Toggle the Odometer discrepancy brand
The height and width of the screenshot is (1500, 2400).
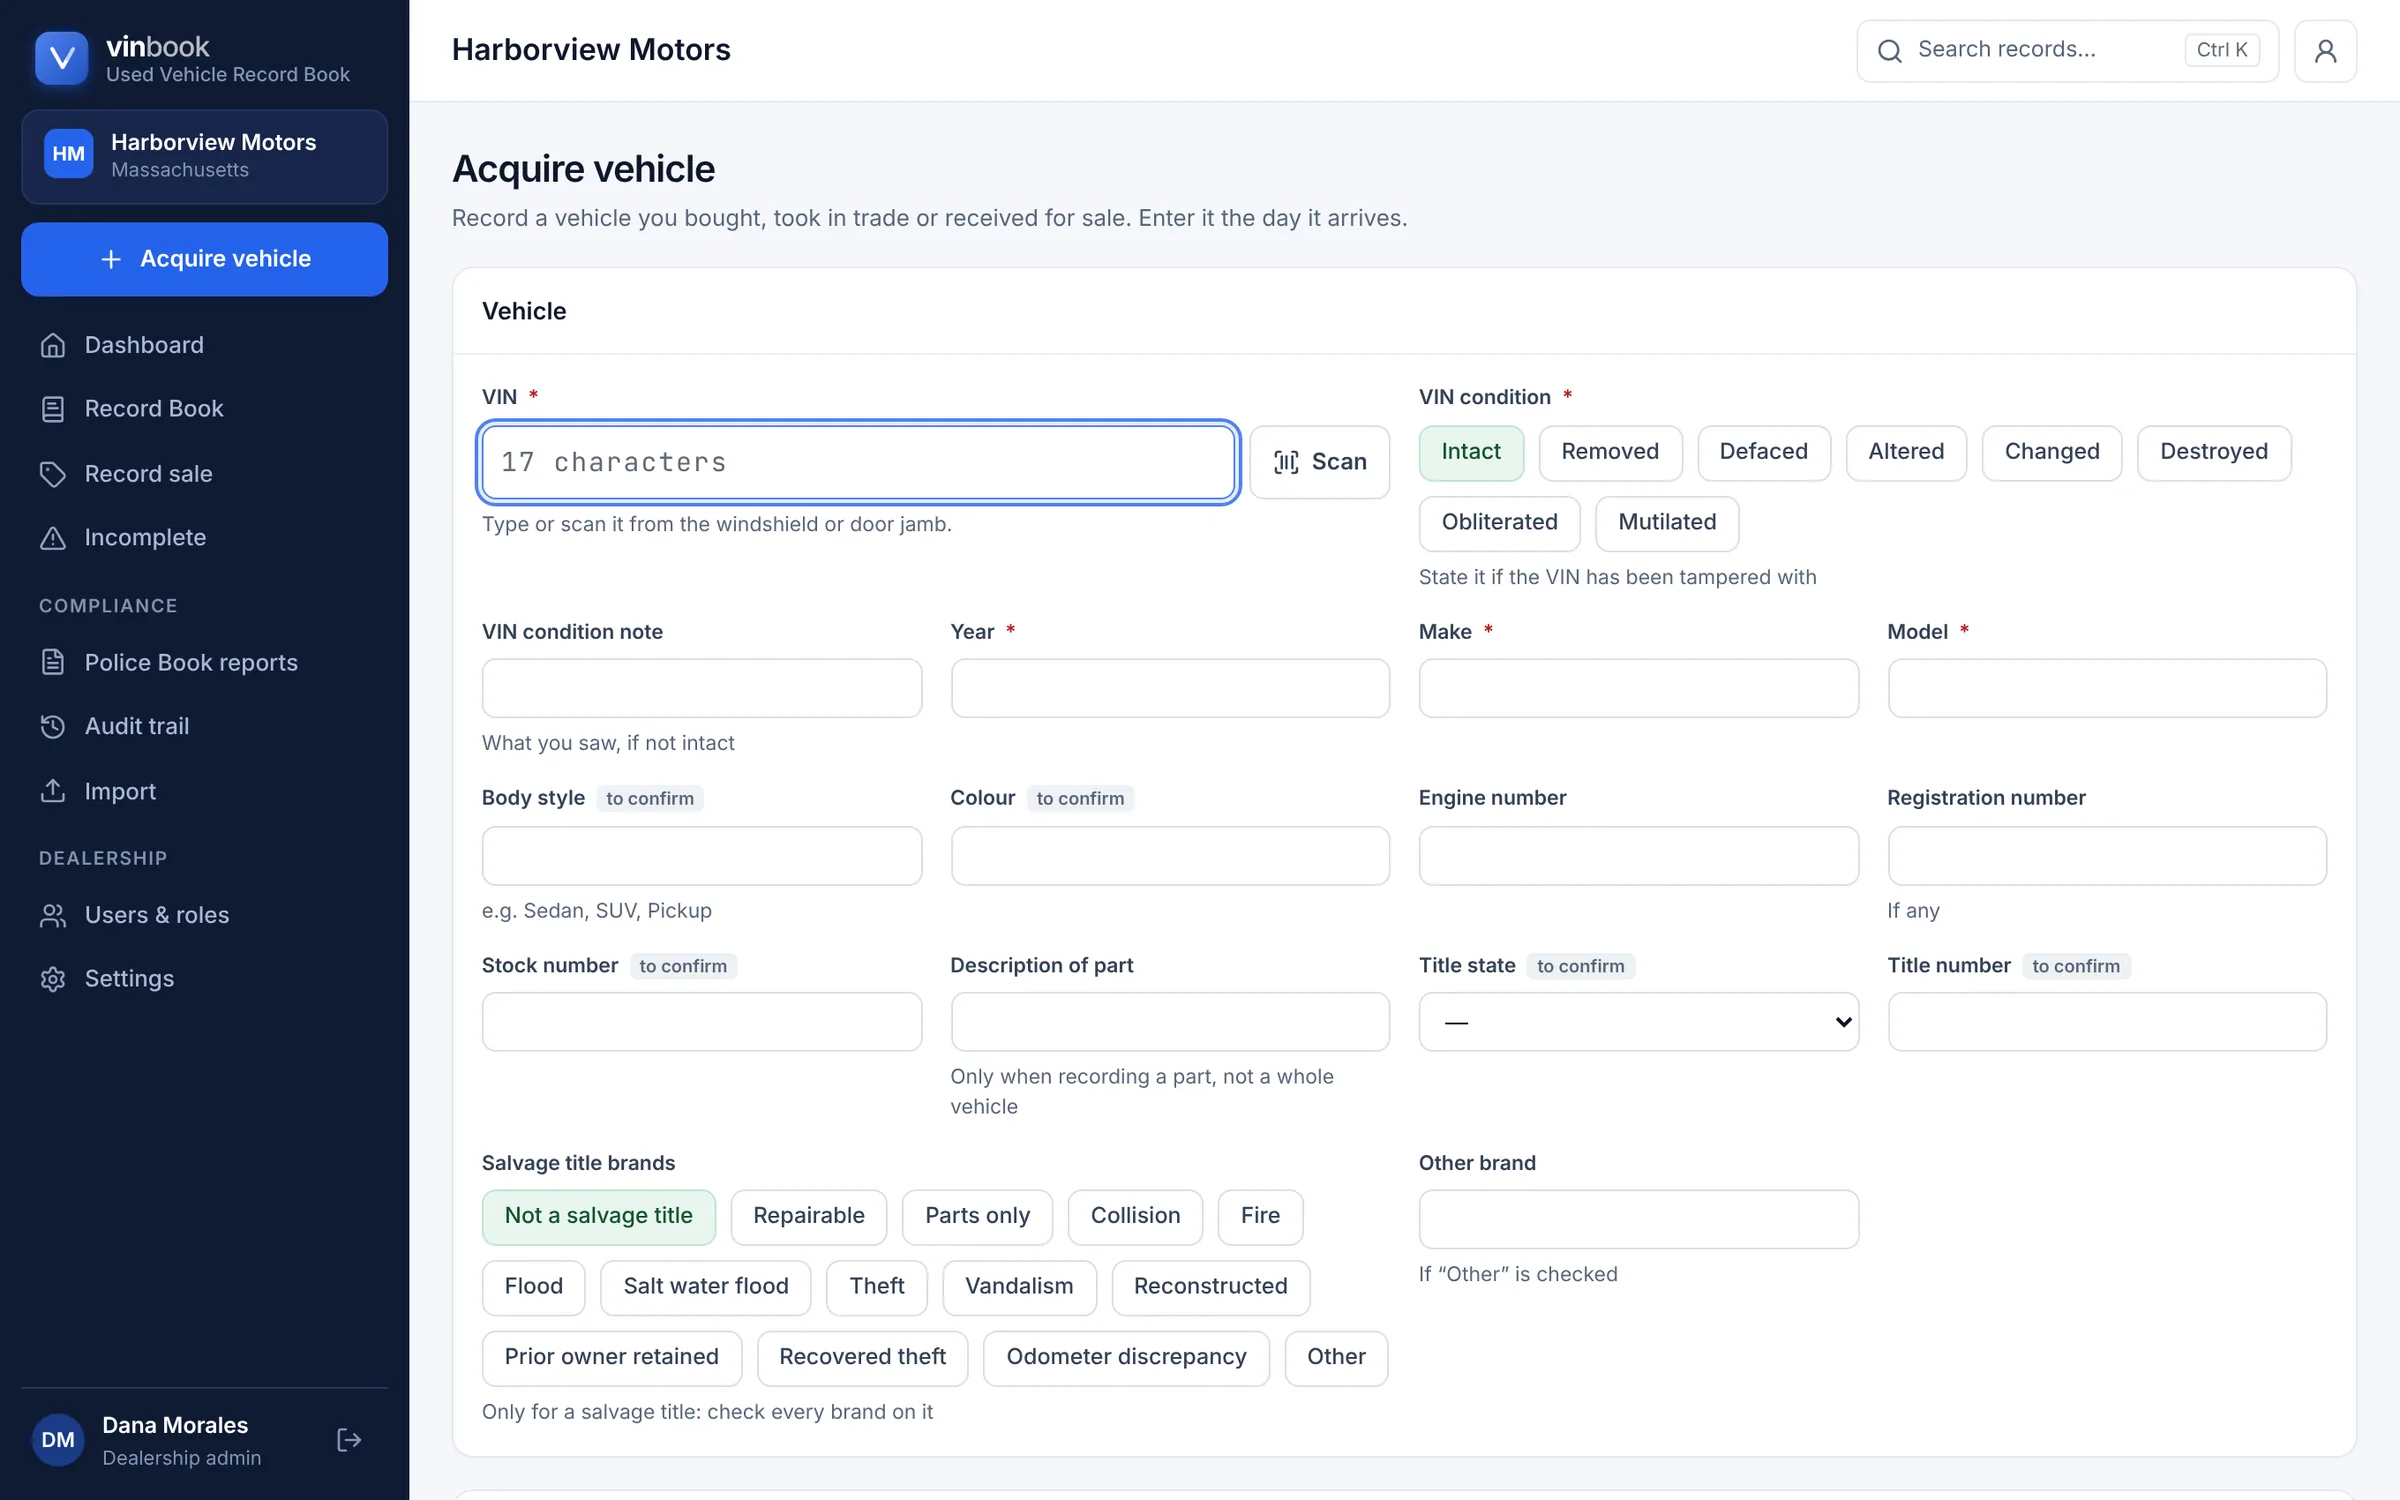[1126, 1357]
